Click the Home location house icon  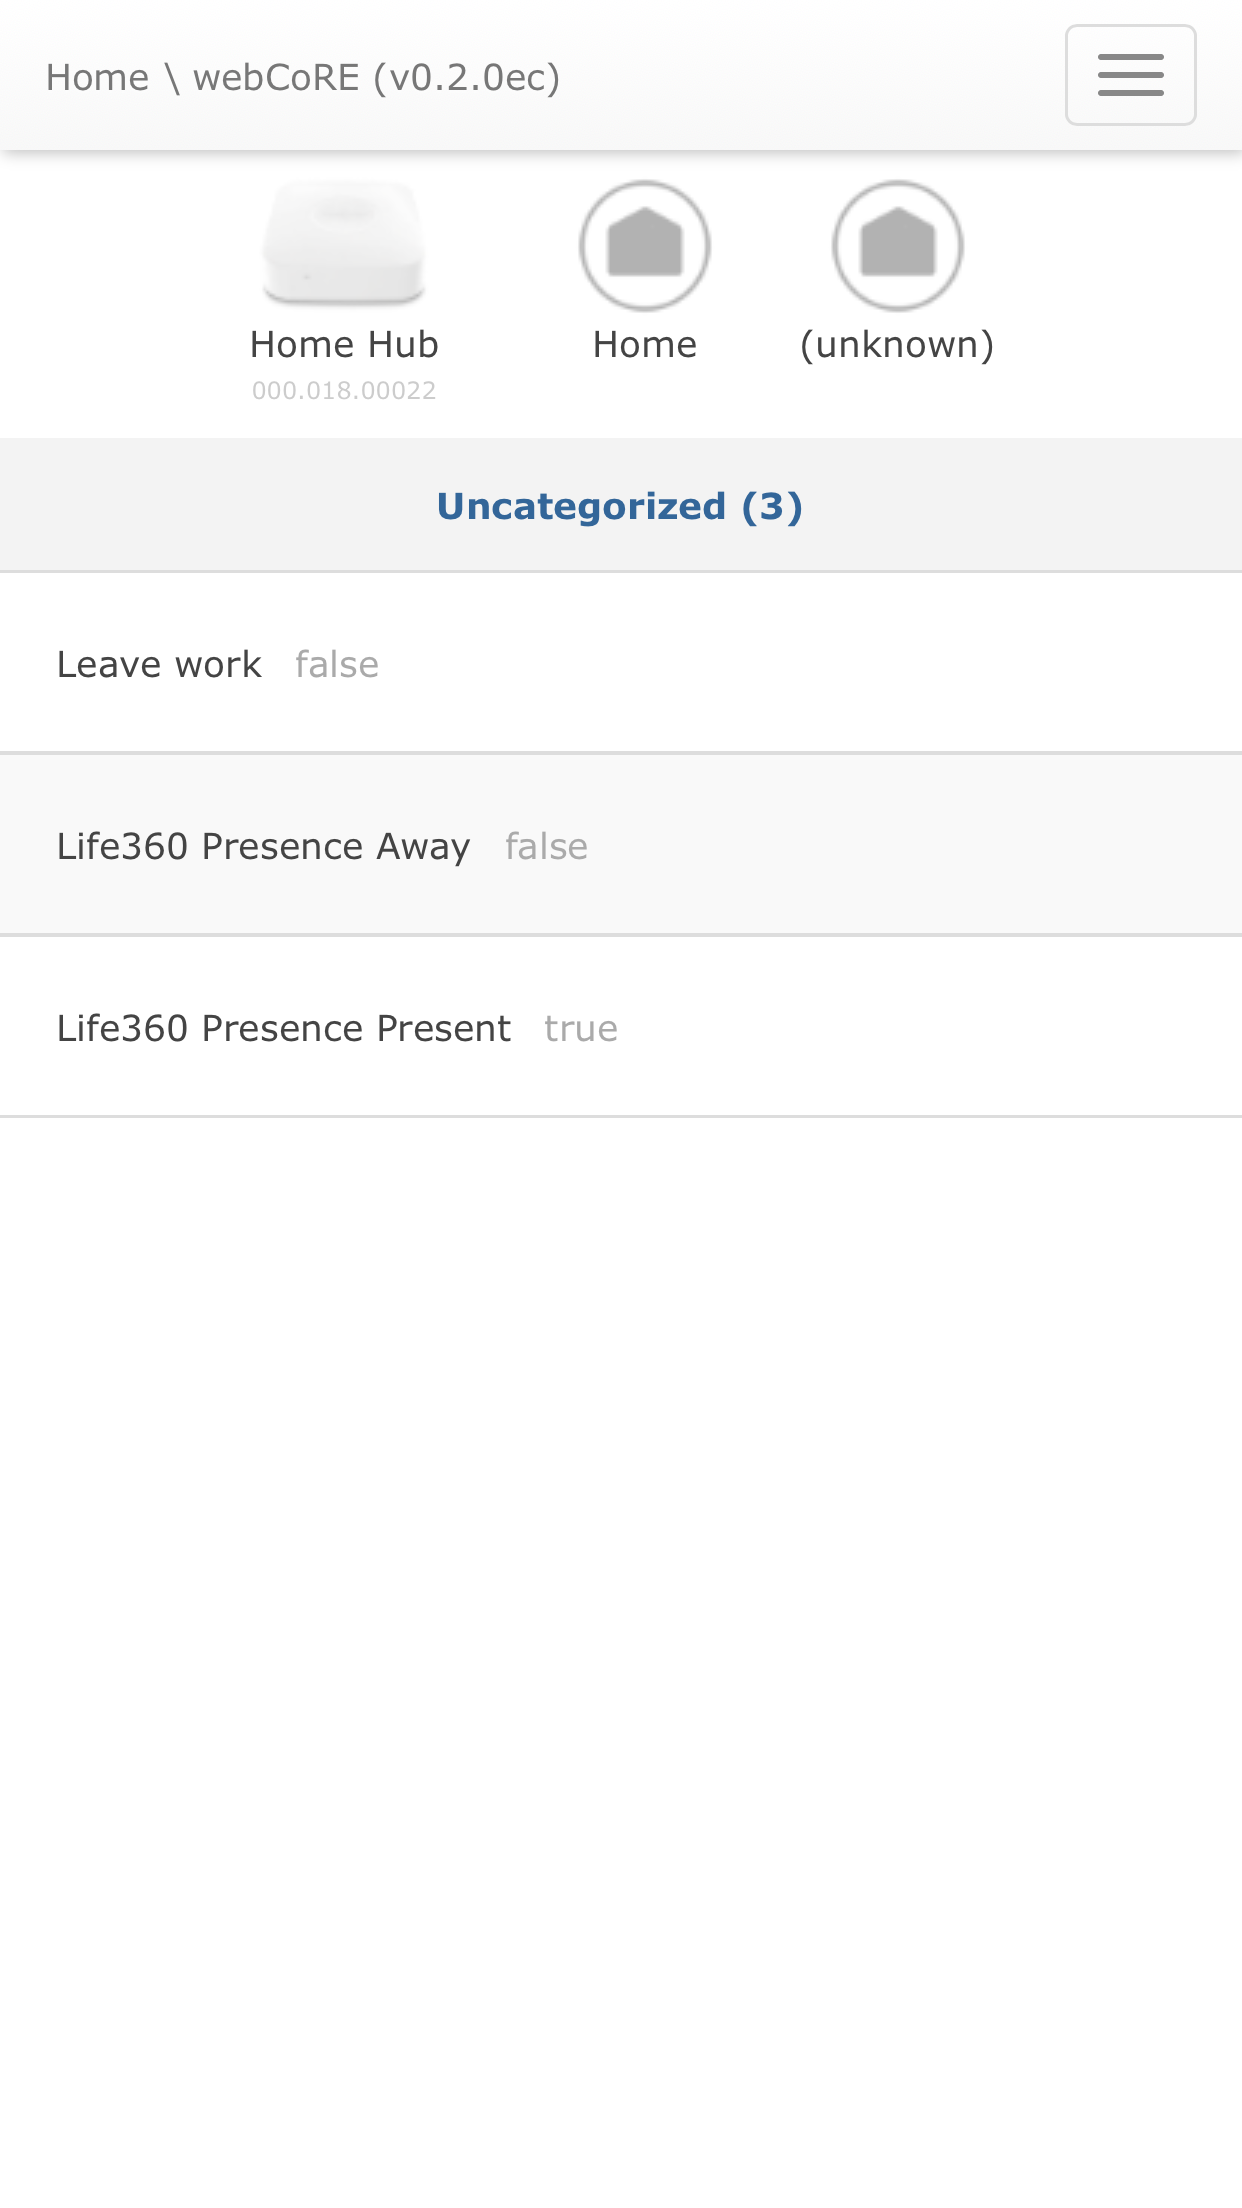645,245
